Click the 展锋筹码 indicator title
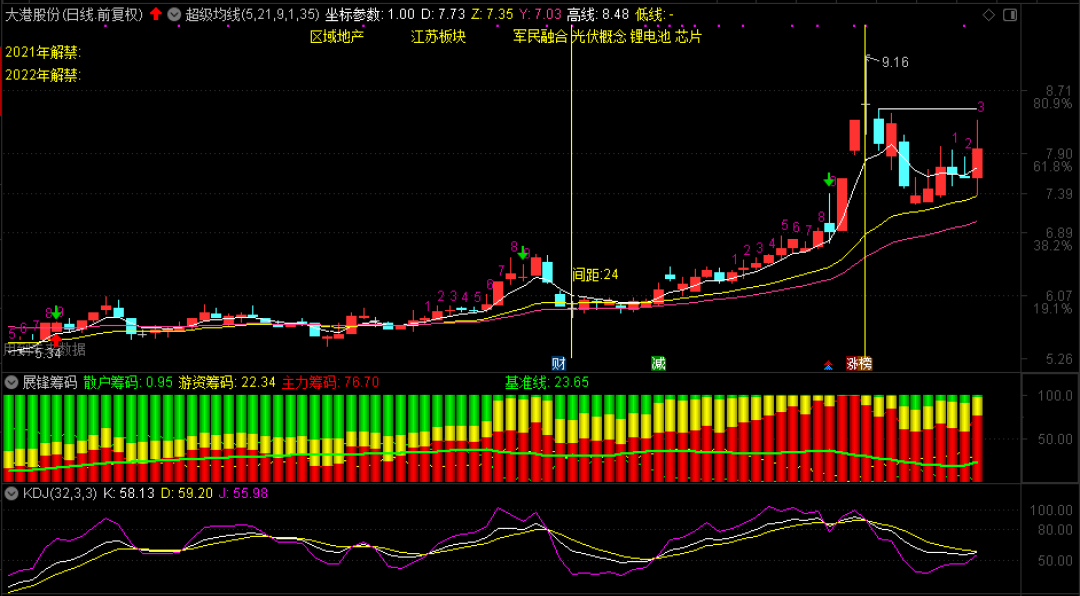 point(50,382)
